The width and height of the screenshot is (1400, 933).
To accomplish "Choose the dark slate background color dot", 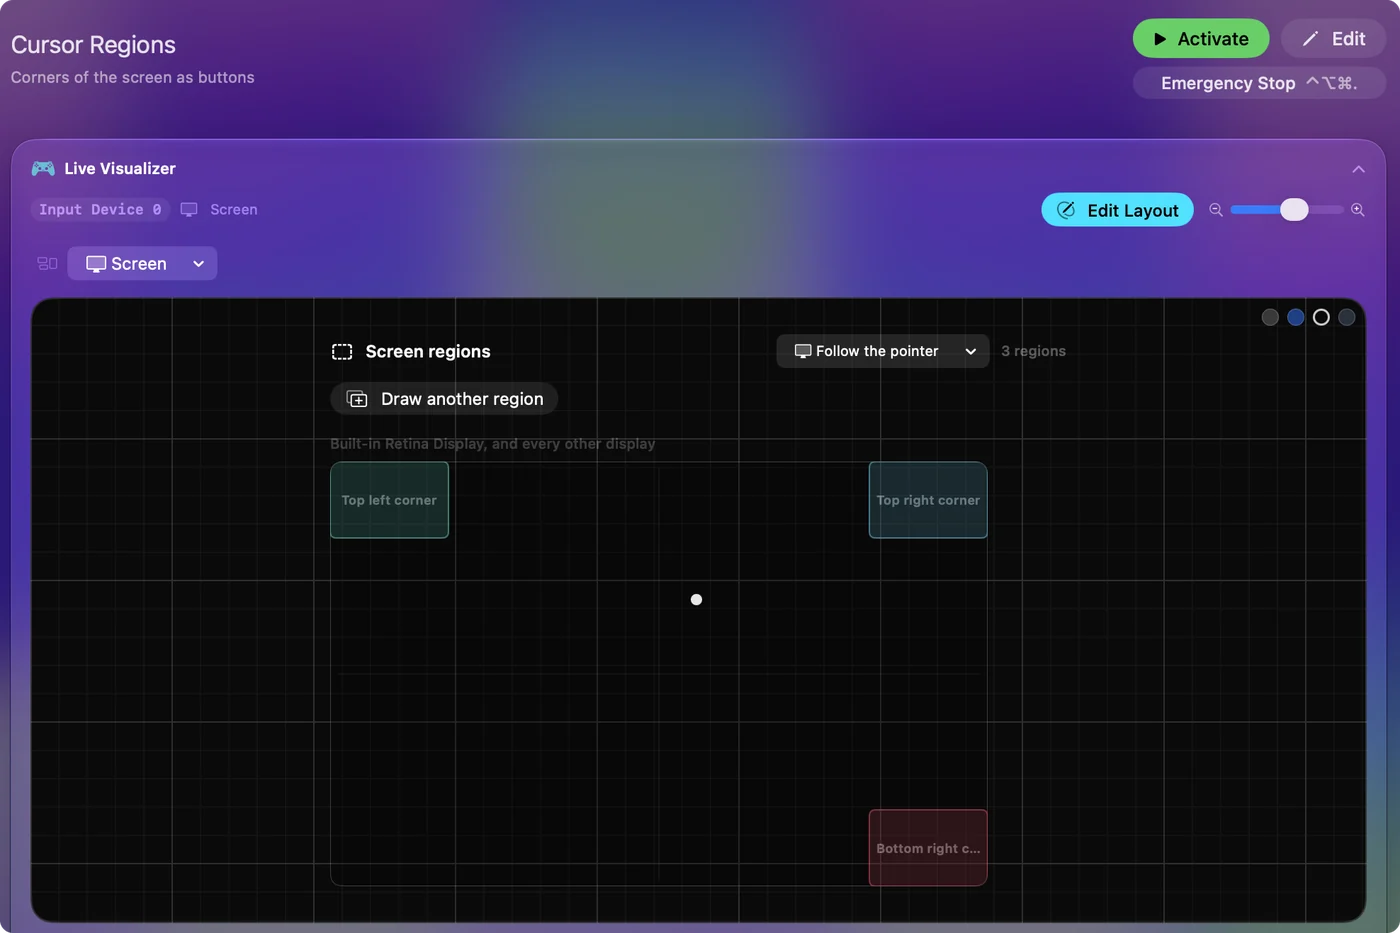I will click(x=1347, y=317).
